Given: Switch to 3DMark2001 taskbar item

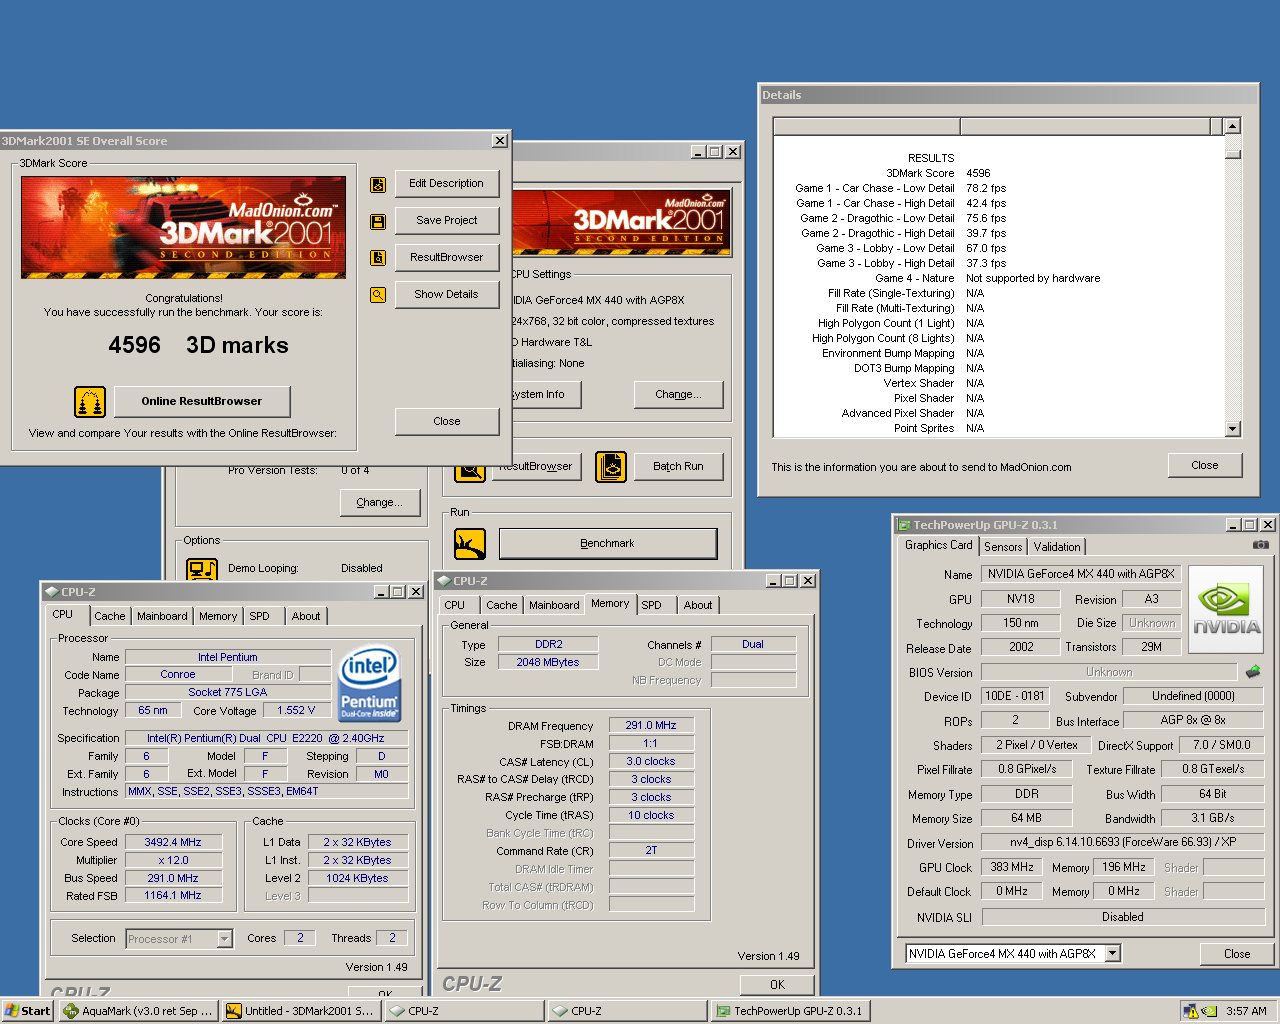Looking at the screenshot, I should [x=301, y=1011].
